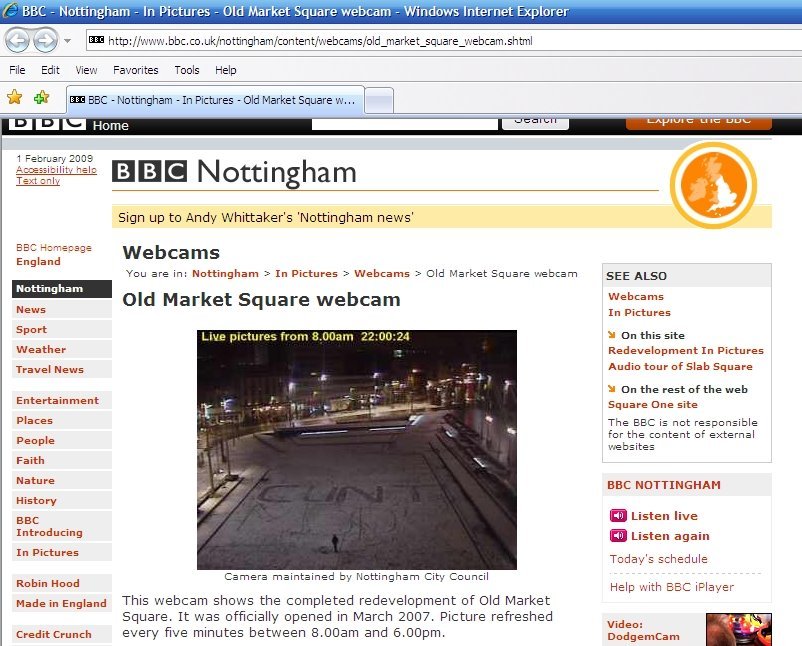
Task: Open a new blank tab
Action: click(379, 100)
